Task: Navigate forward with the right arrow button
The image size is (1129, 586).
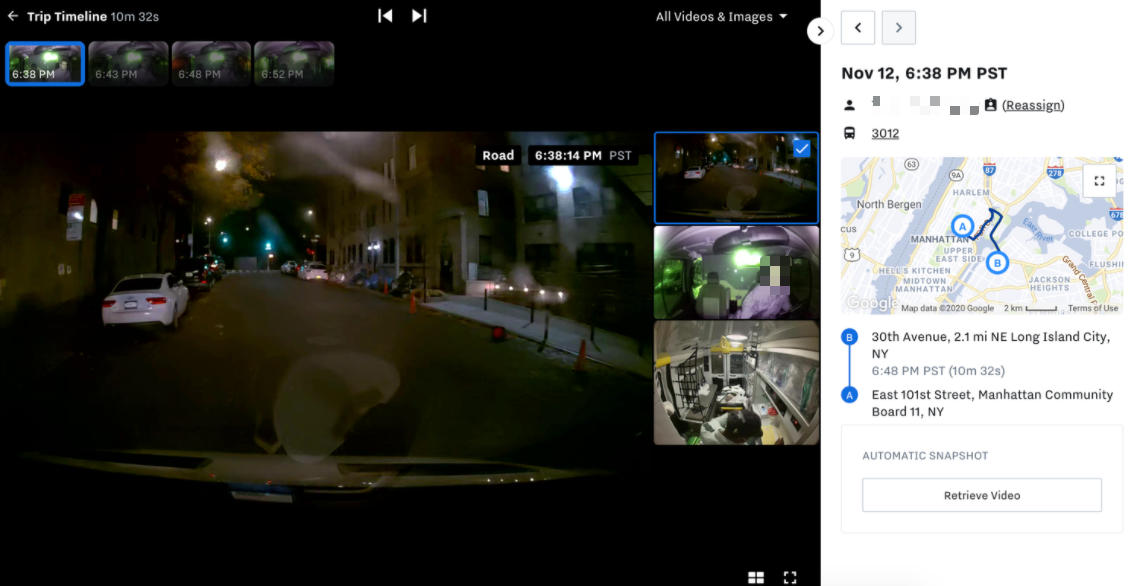Action: coord(898,28)
